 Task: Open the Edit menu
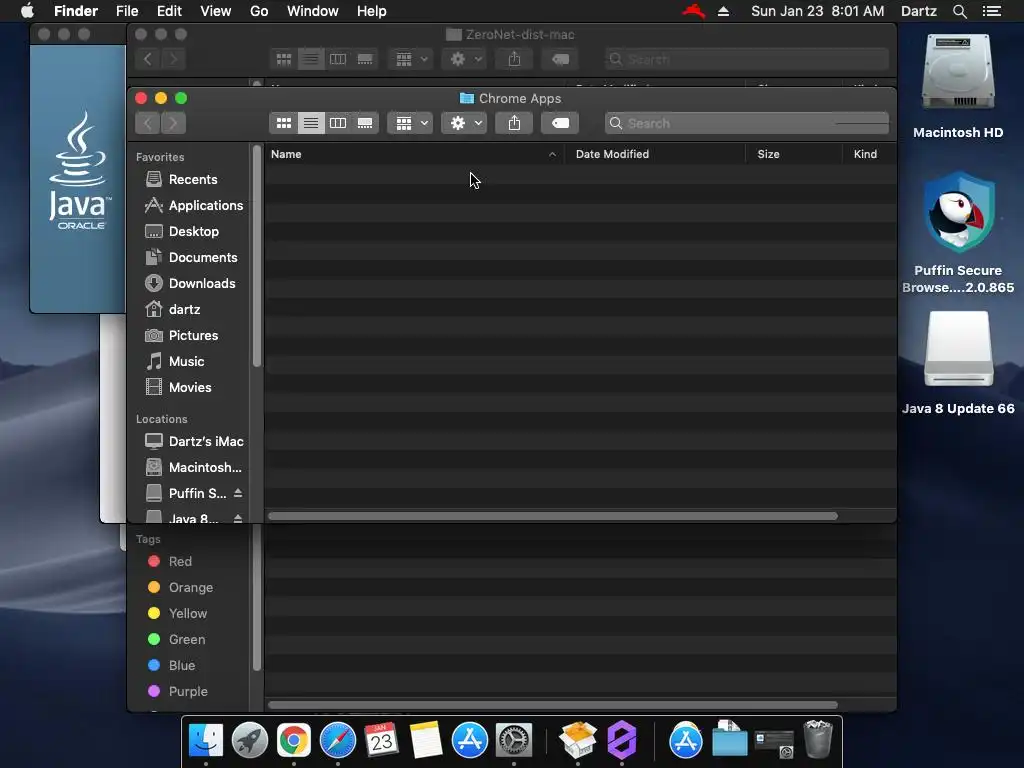(169, 11)
